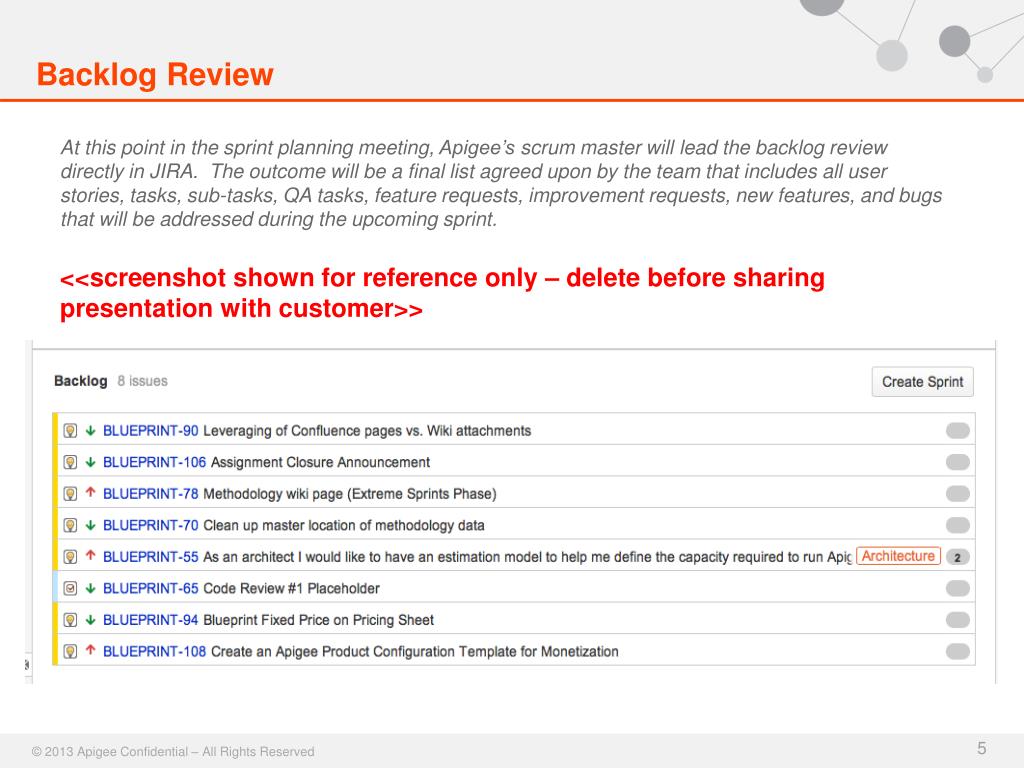Viewport: 1024px width, 768px height.
Task: Click the '8 issues' count label
Action: pos(142,381)
